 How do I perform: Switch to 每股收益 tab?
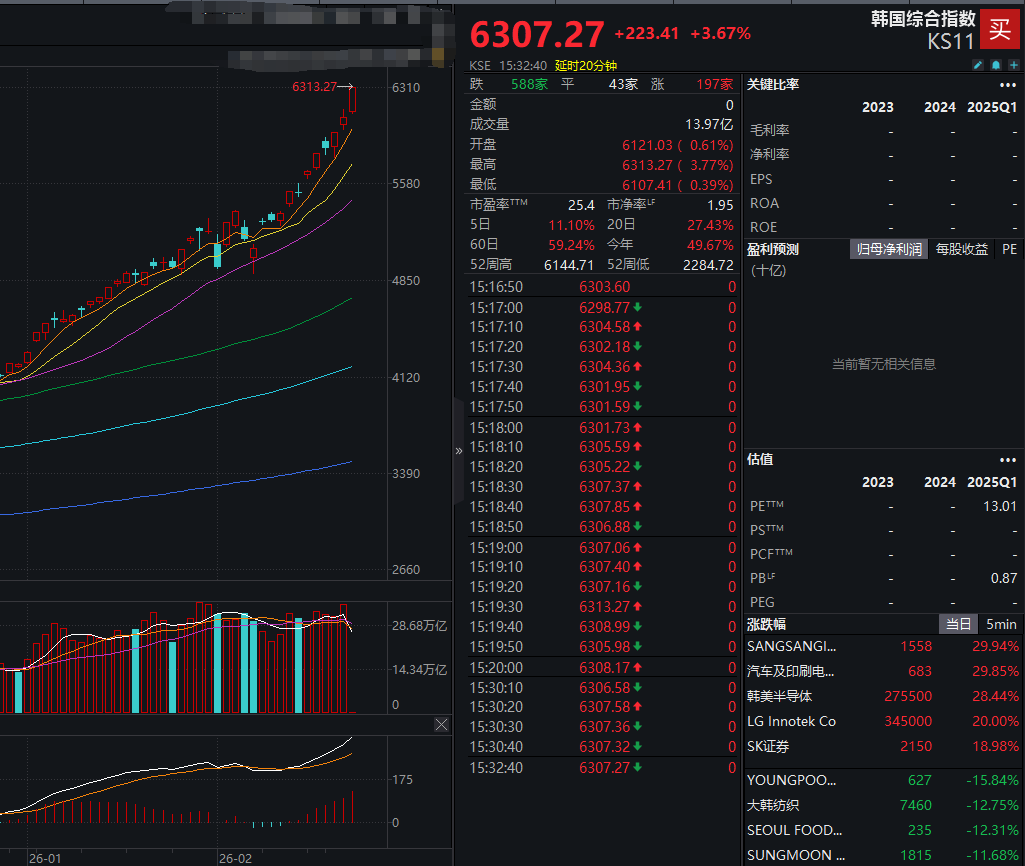(961, 249)
